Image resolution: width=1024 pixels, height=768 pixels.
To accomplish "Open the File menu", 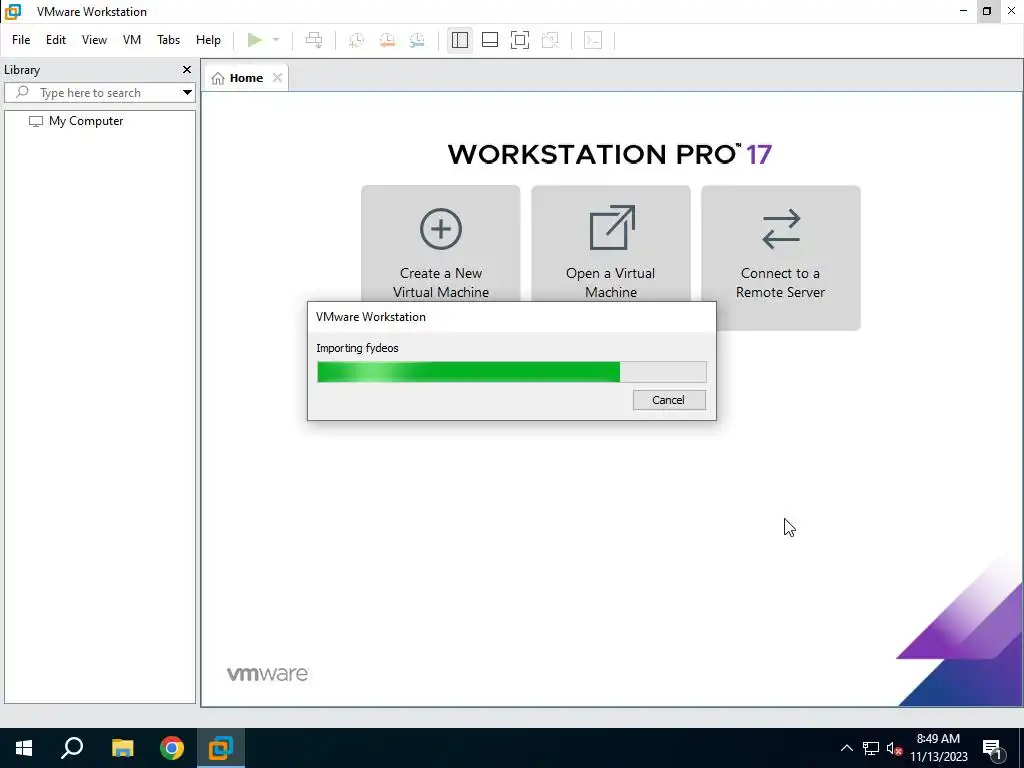I will 21,40.
